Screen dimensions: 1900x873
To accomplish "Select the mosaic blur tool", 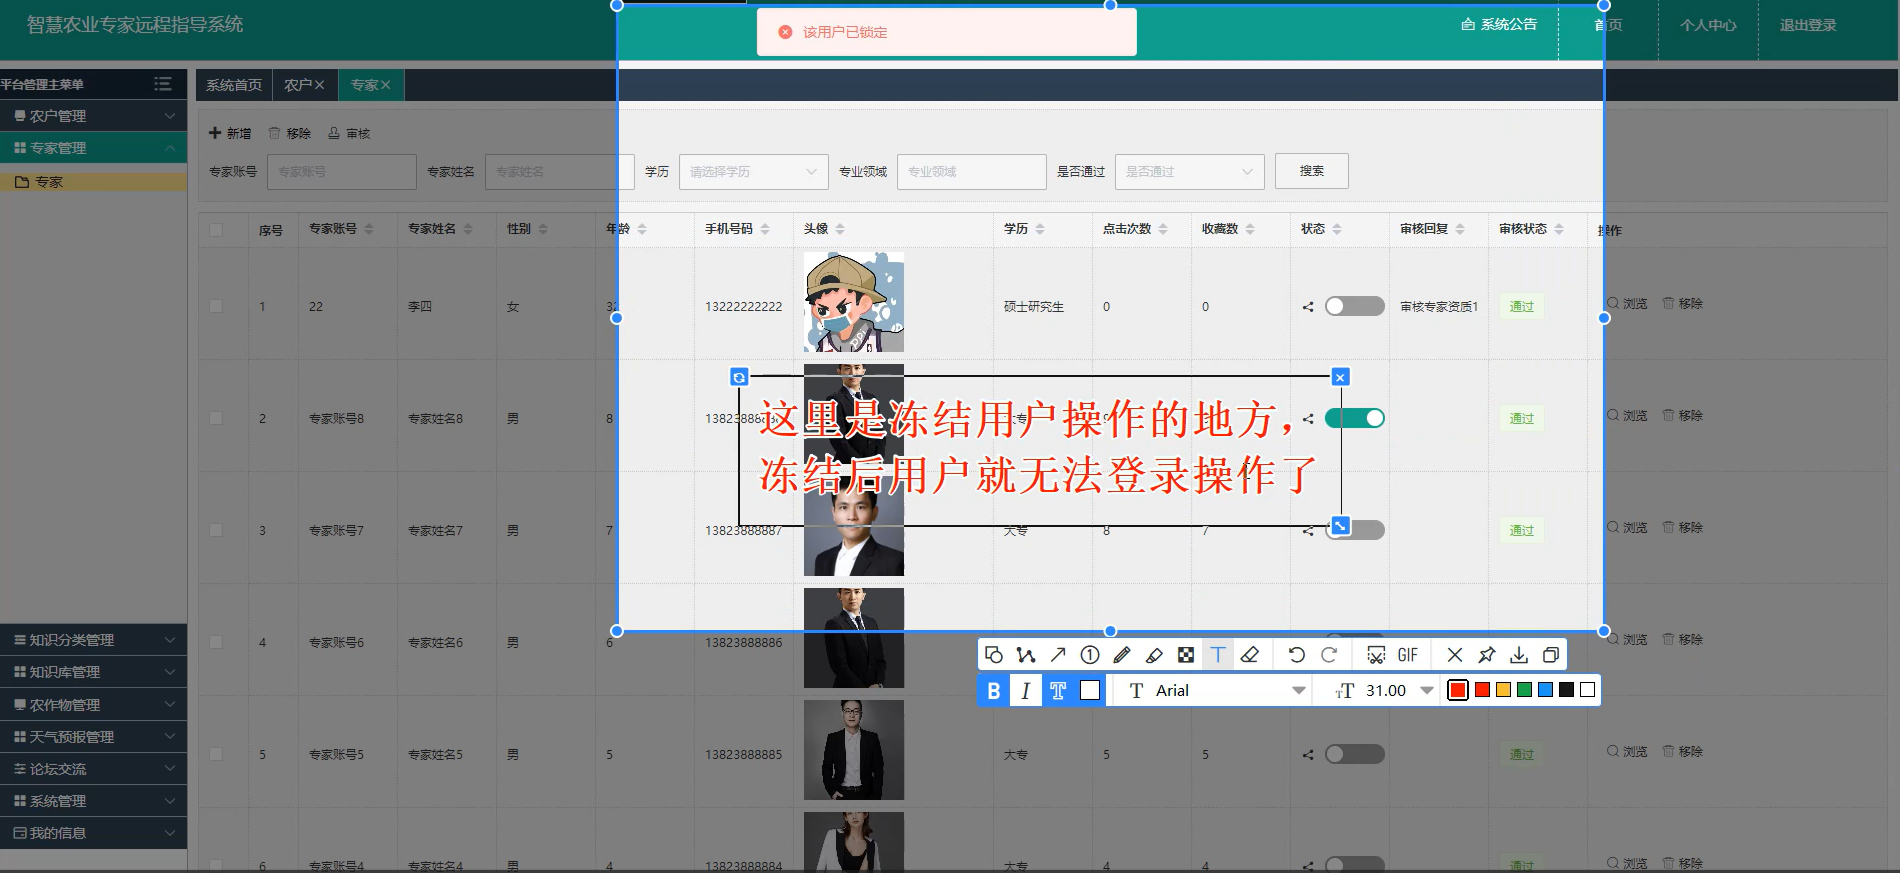I will (1186, 655).
